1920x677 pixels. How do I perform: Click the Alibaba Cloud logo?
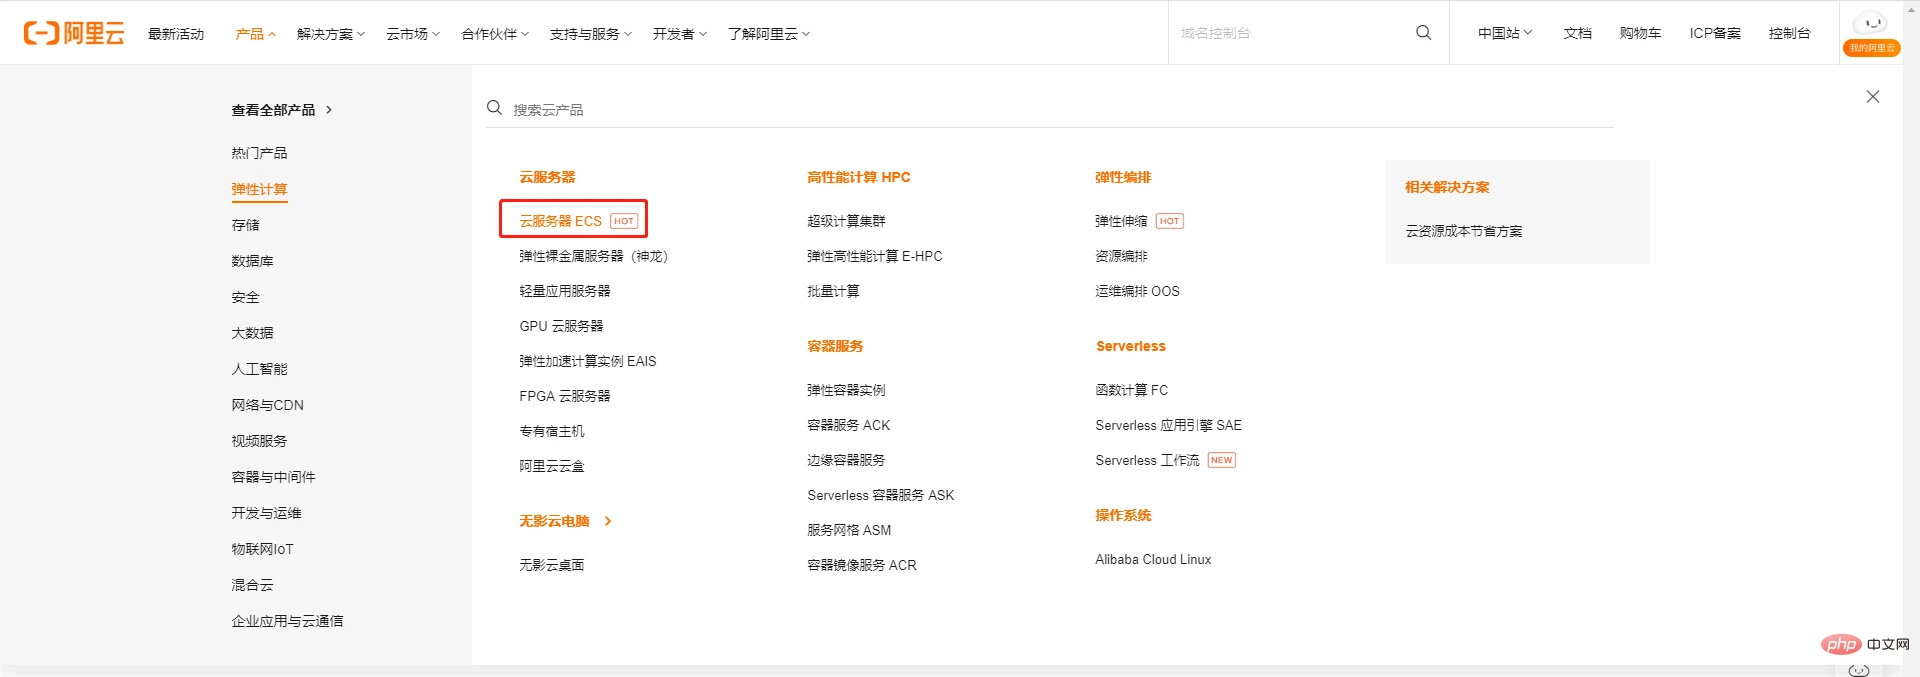pyautogui.click(x=74, y=33)
